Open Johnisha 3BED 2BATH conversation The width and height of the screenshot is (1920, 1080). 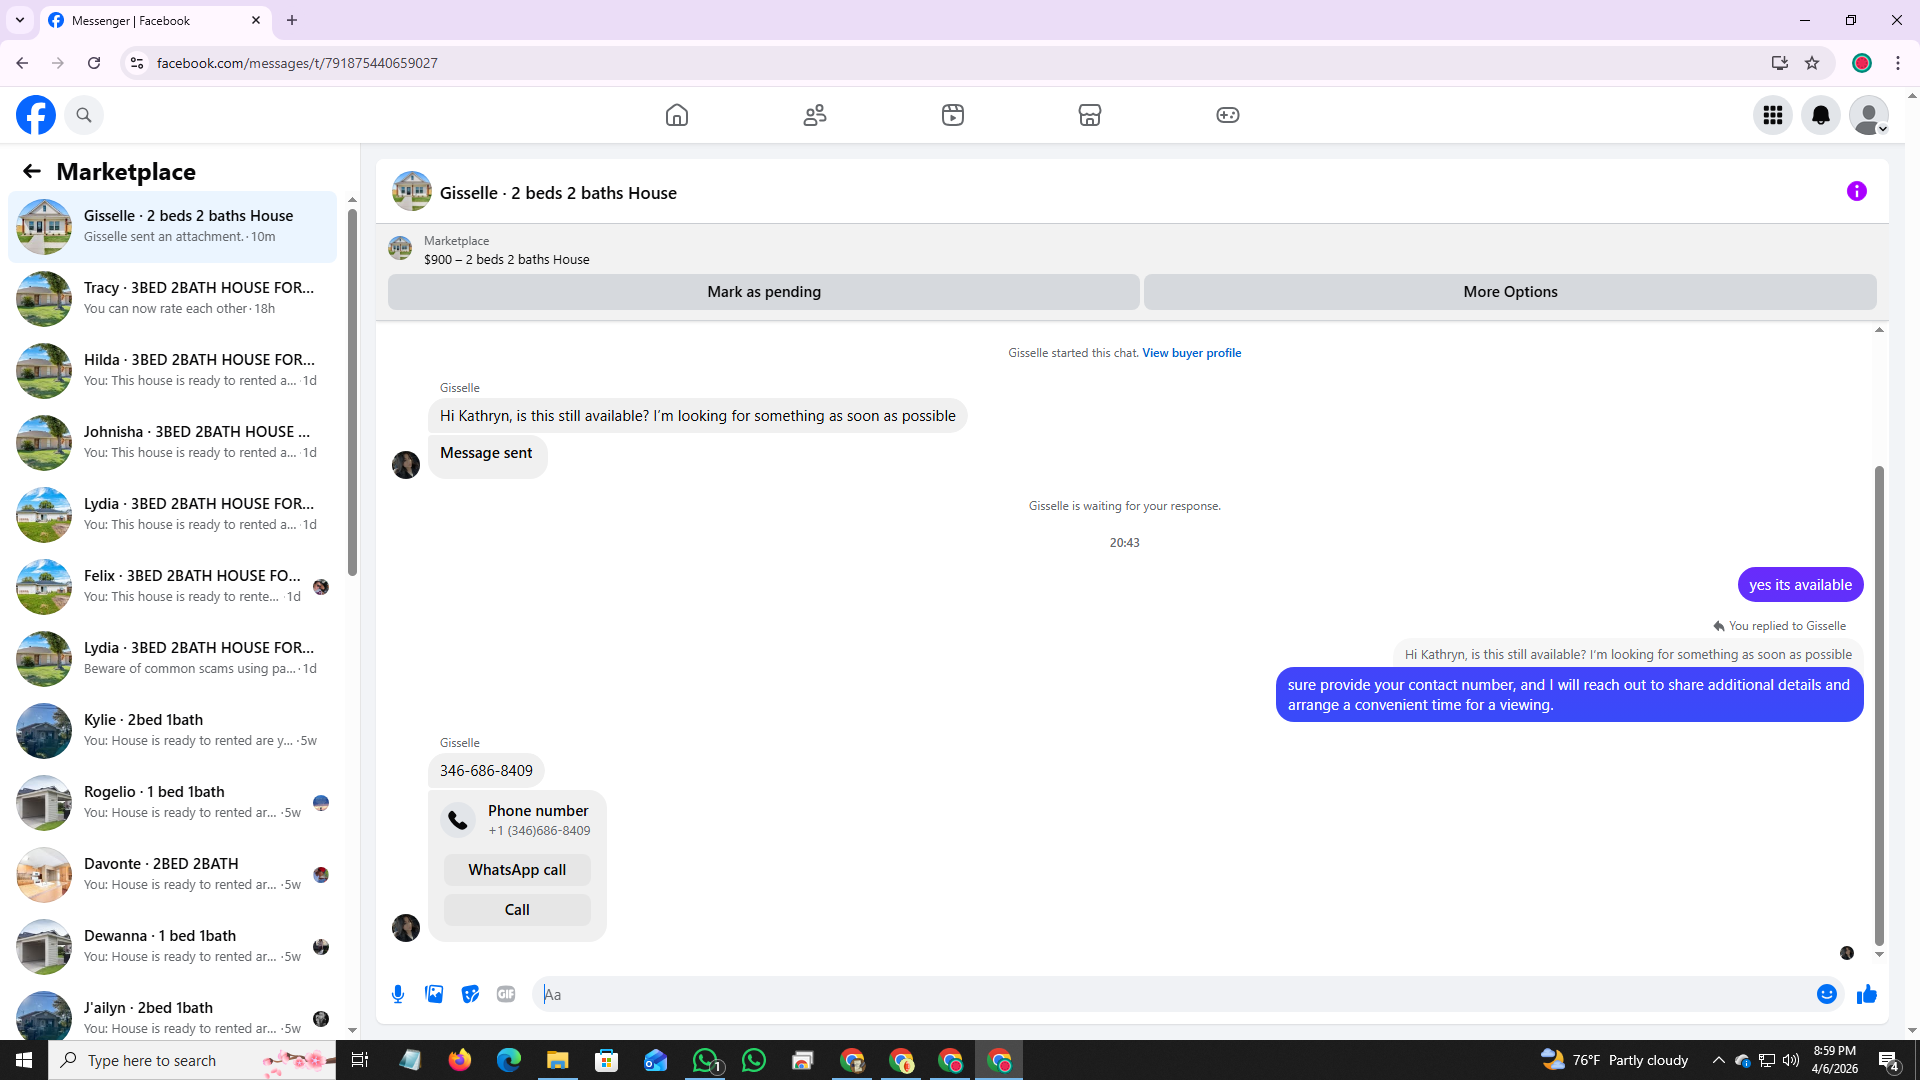tap(173, 443)
